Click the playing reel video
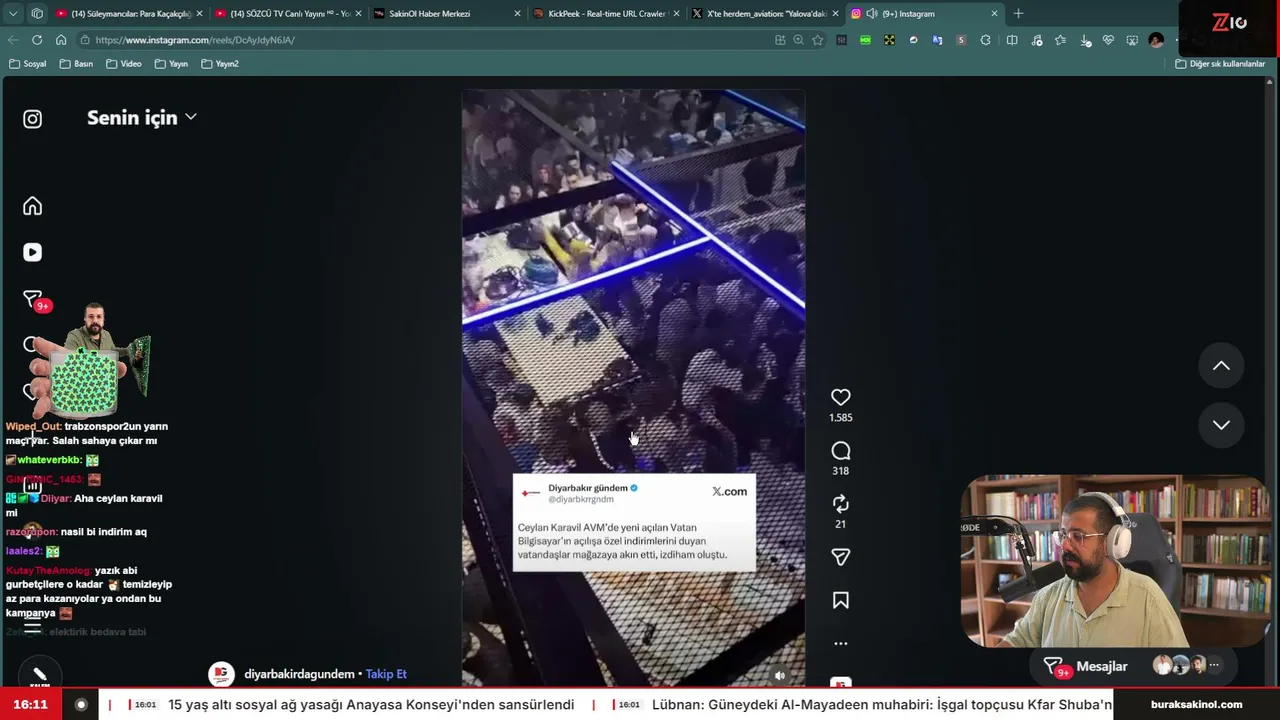The width and height of the screenshot is (1280, 720). tap(633, 388)
